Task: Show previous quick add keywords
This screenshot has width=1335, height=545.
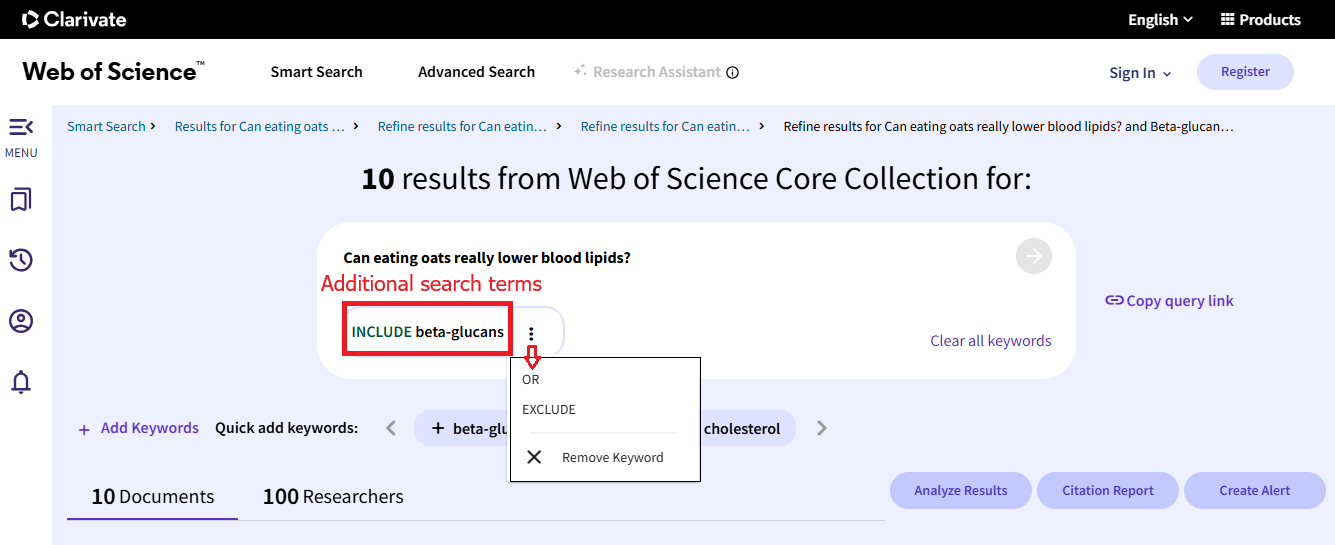Action: (x=391, y=428)
